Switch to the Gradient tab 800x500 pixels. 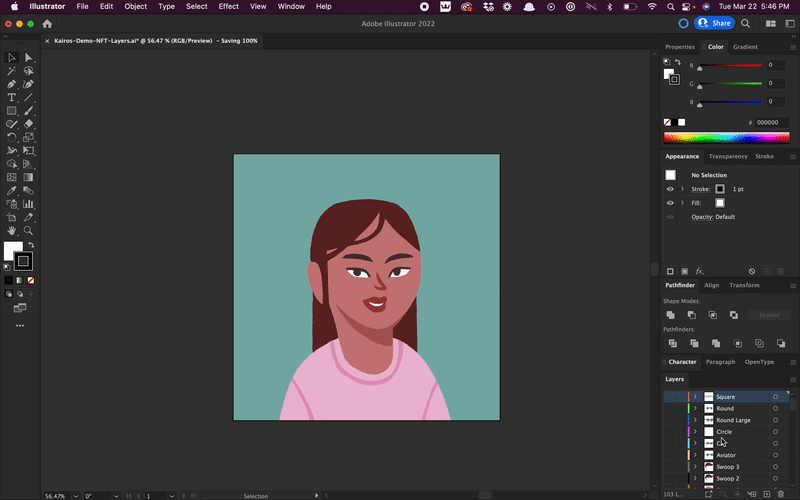[x=745, y=47]
